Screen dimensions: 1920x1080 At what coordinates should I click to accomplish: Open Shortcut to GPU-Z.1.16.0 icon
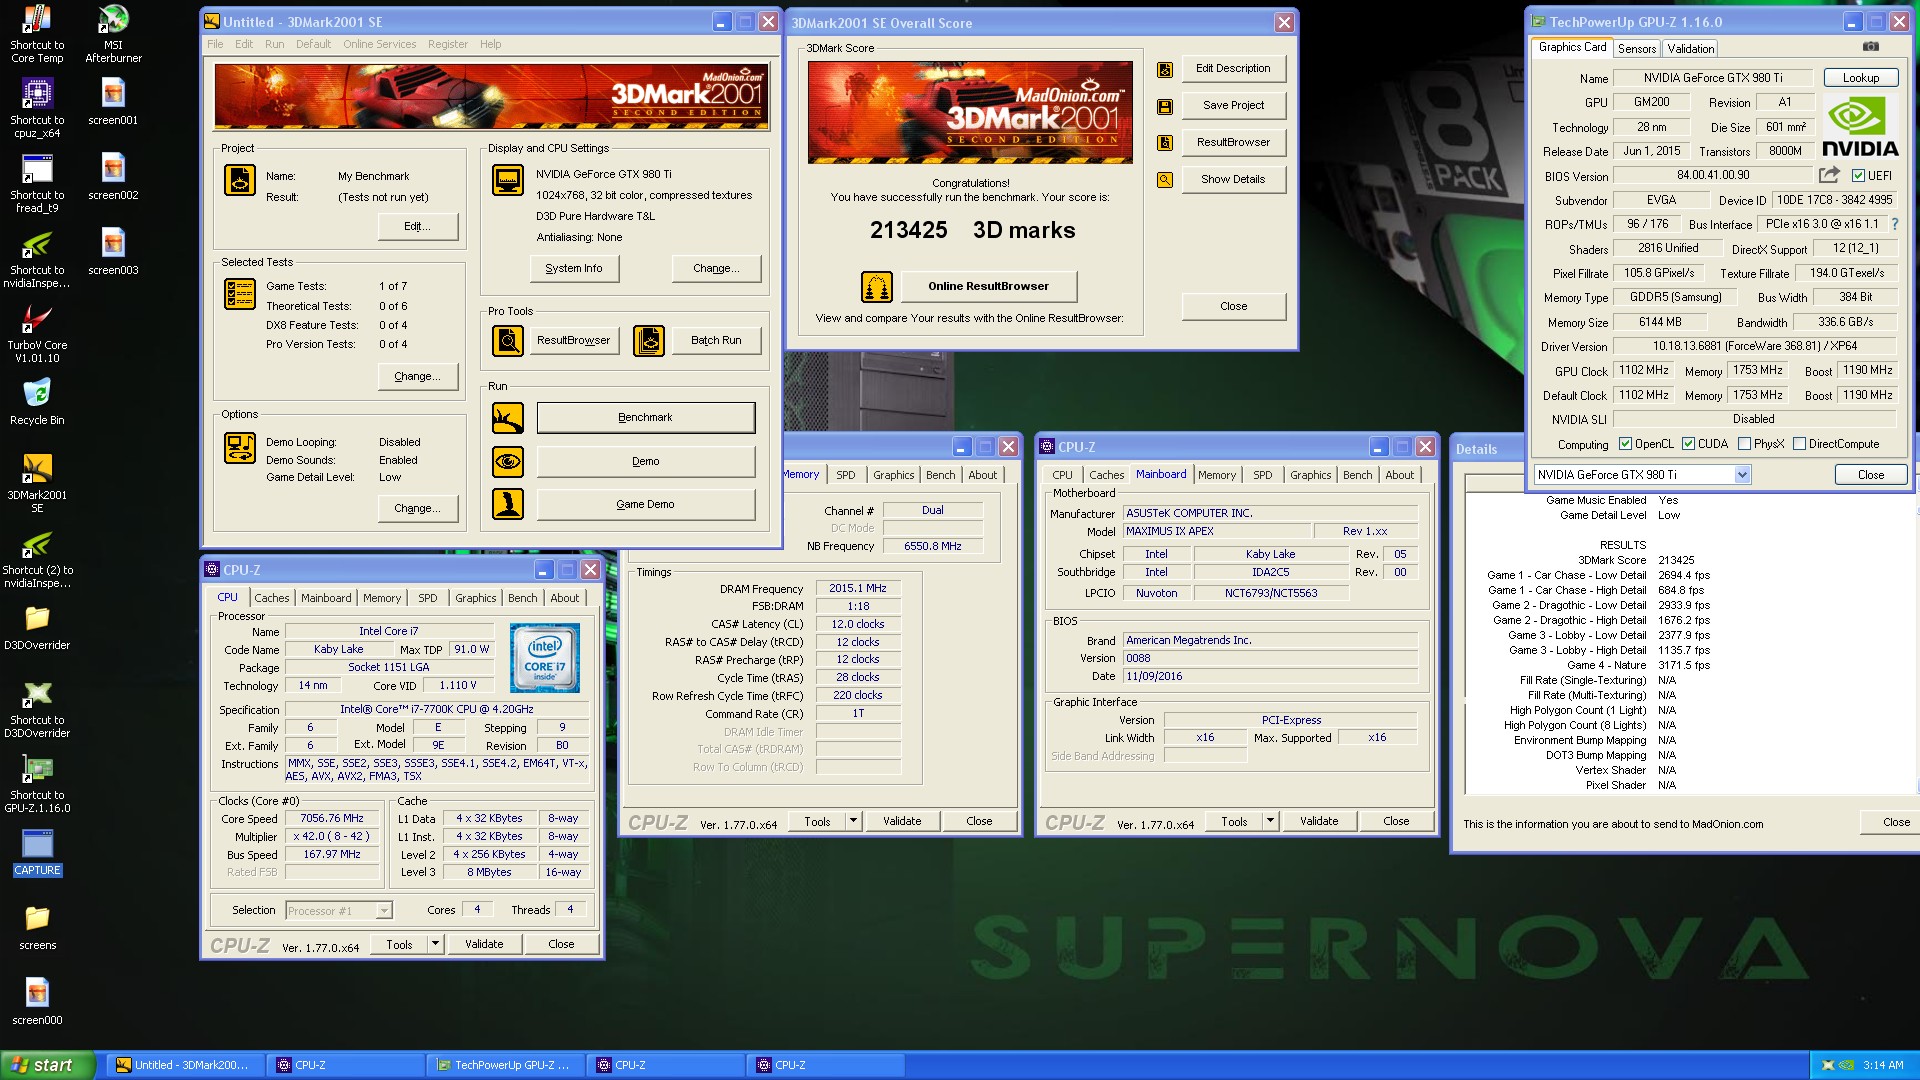pos(37,784)
